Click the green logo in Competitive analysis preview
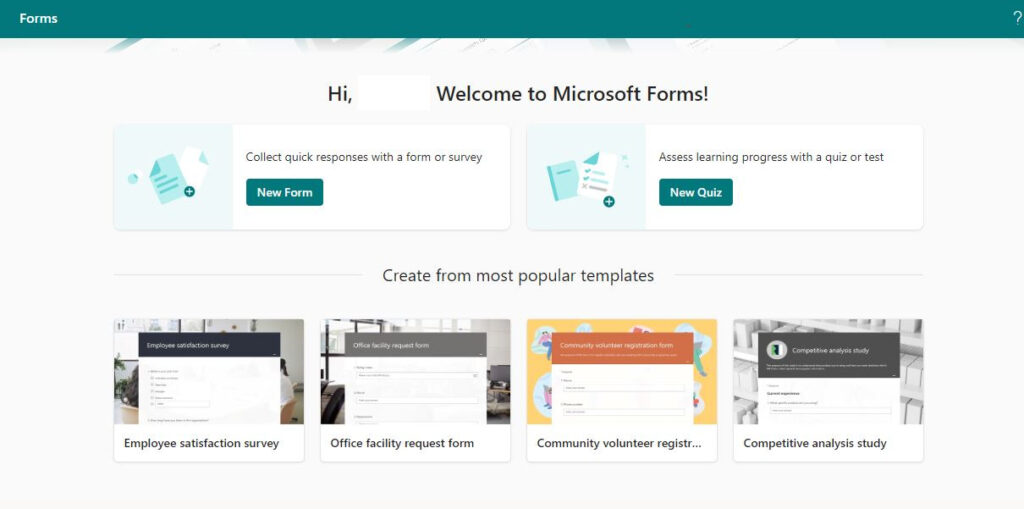Image resolution: width=1024 pixels, height=509 pixels. point(776,350)
